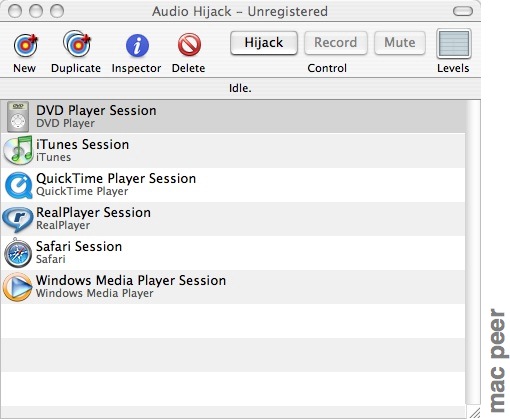510x419 pixels.
Task: Click the iTunes music note icon
Action: click(x=18, y=150)
